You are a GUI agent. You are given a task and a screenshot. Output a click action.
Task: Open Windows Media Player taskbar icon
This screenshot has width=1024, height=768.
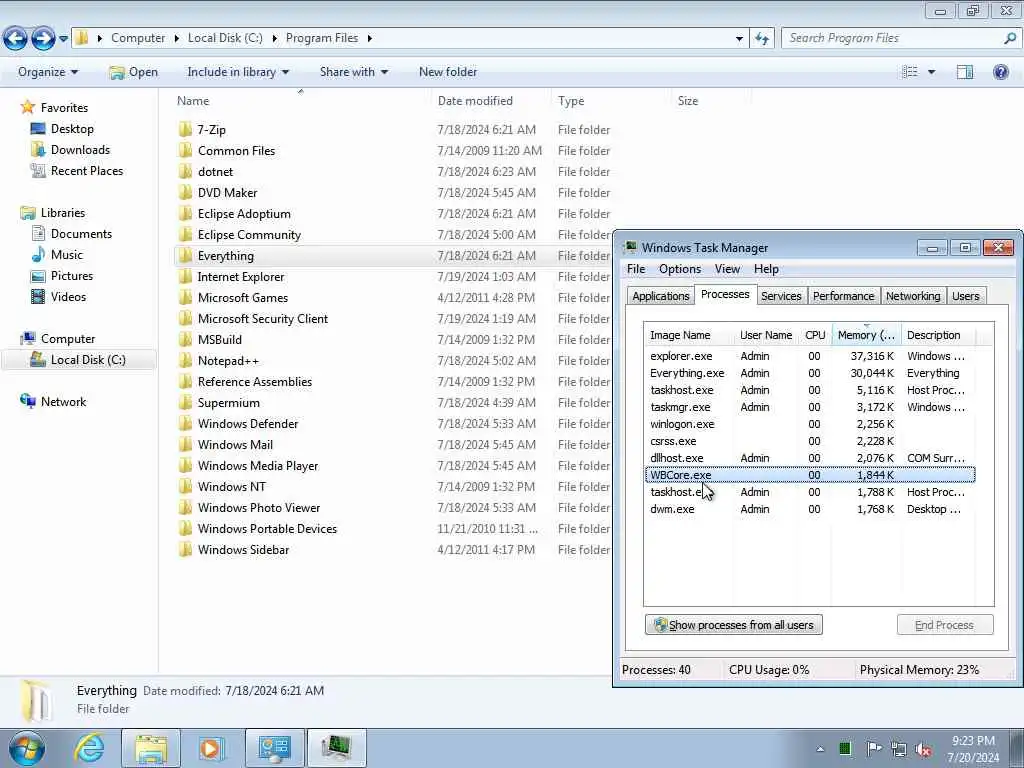coord(212,748)
